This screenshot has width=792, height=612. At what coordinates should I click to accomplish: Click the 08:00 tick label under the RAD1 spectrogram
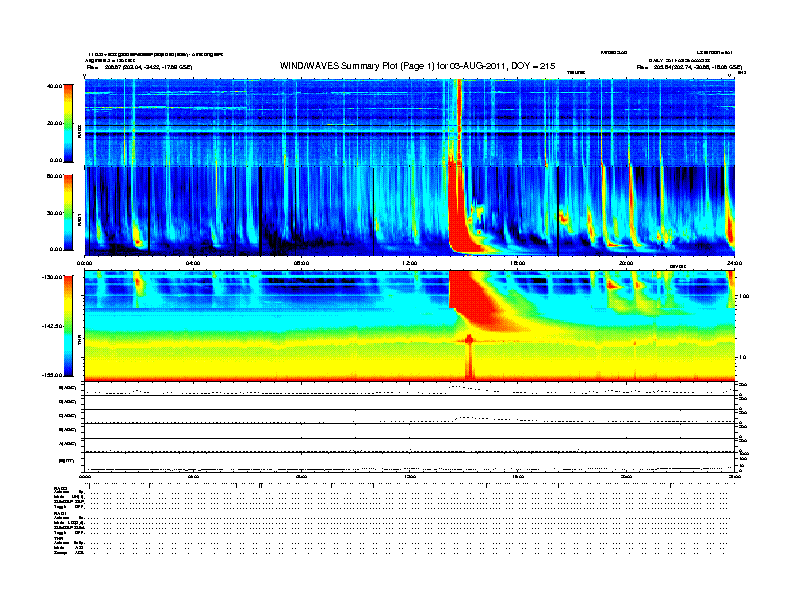[x=301, y=263]
